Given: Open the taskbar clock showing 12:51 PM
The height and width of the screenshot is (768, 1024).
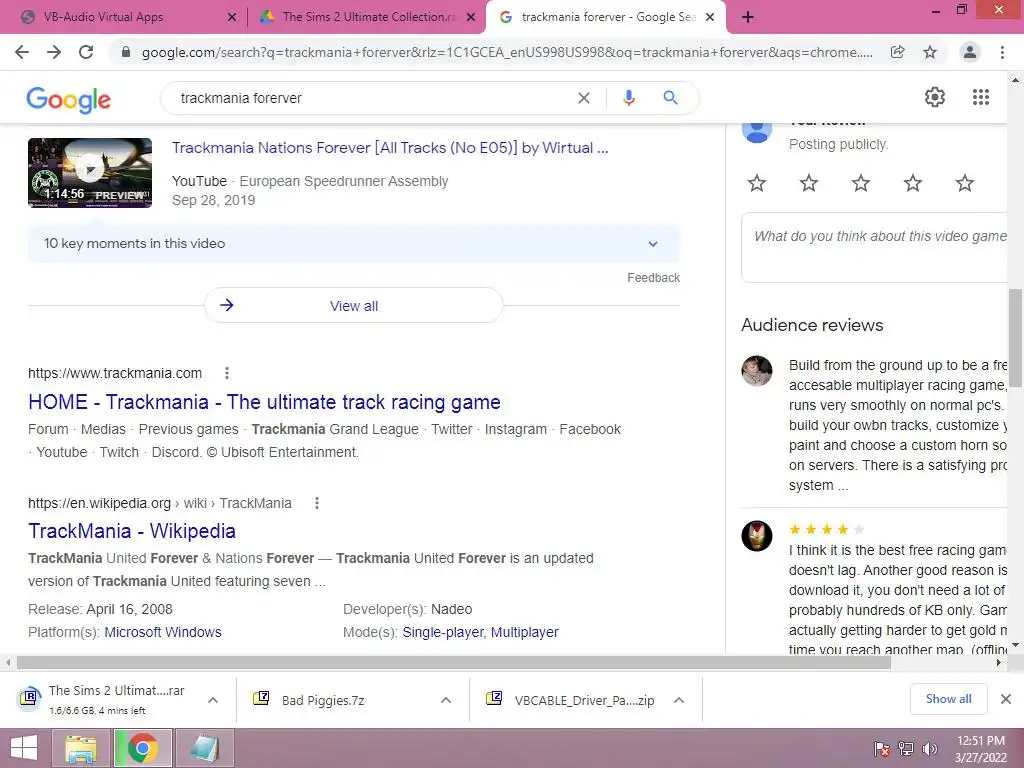Looking at the screenshot, I should (x=981, y=749).
